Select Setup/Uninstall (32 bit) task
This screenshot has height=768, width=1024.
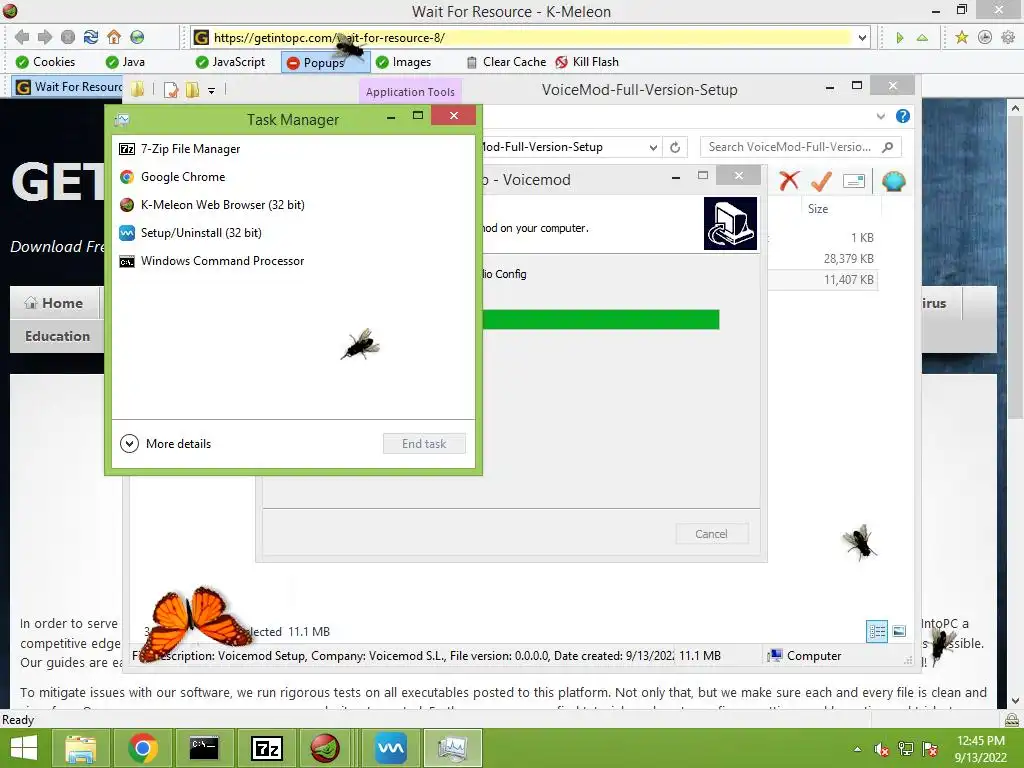click(293, 233)
